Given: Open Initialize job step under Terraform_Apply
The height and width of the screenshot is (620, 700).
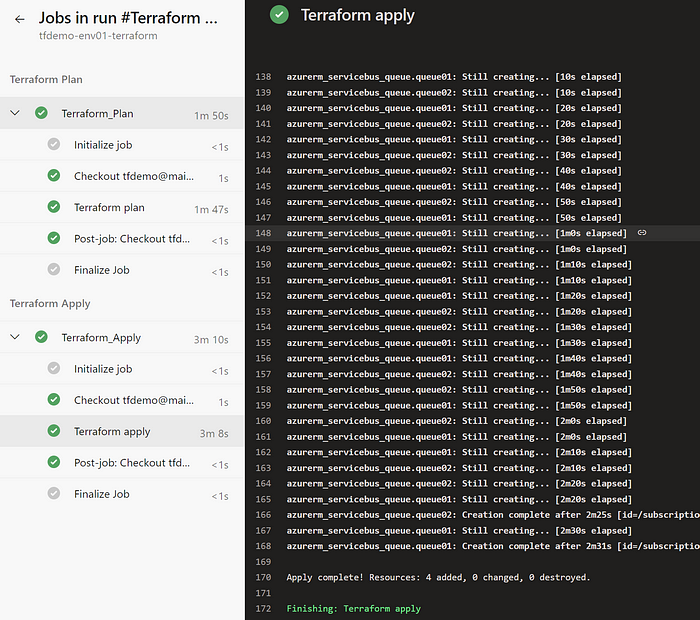Looking at the screenshot, I should [122, 369].
